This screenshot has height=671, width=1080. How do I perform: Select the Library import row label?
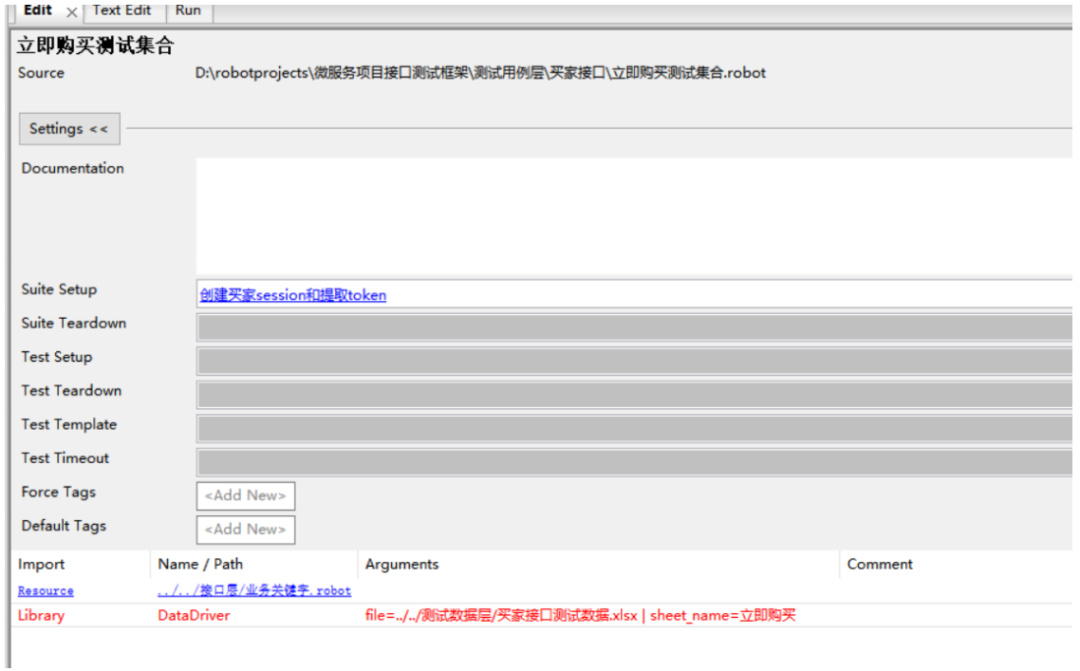(41, 615)
